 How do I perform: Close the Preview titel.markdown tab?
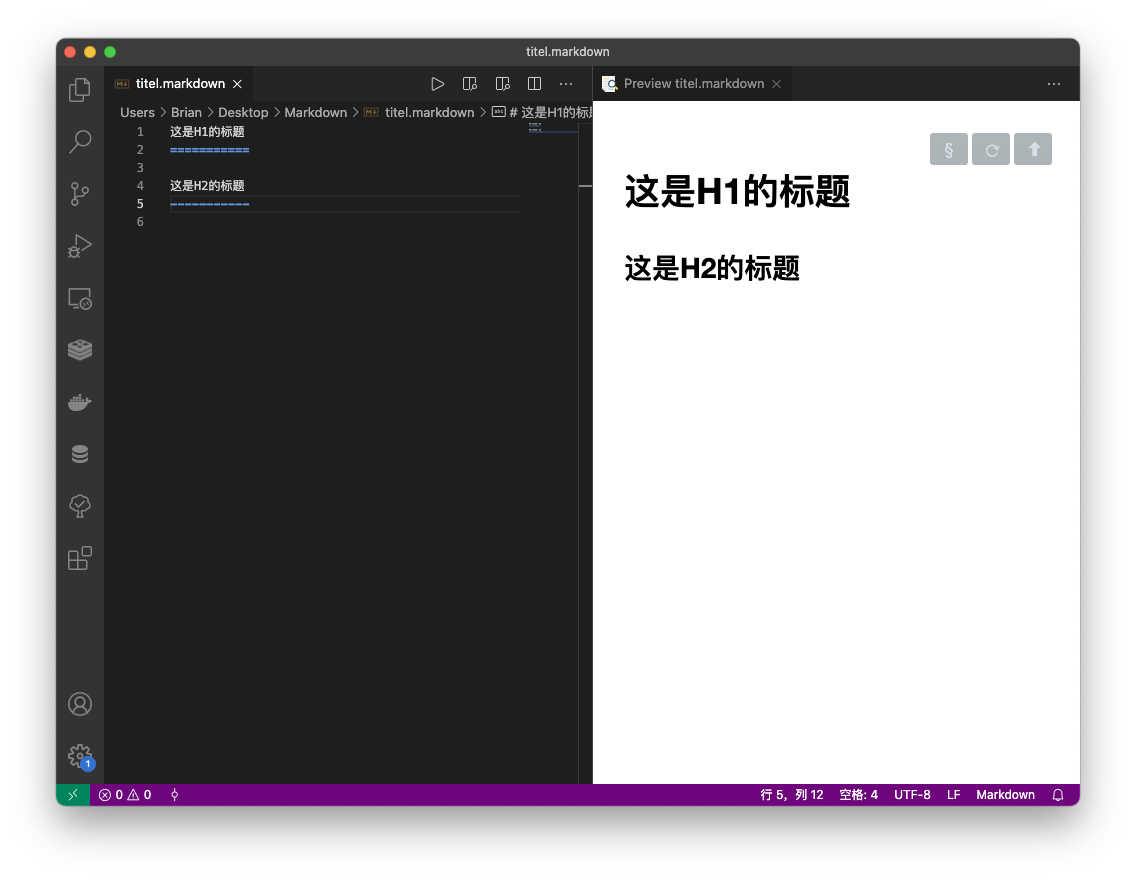776,84
